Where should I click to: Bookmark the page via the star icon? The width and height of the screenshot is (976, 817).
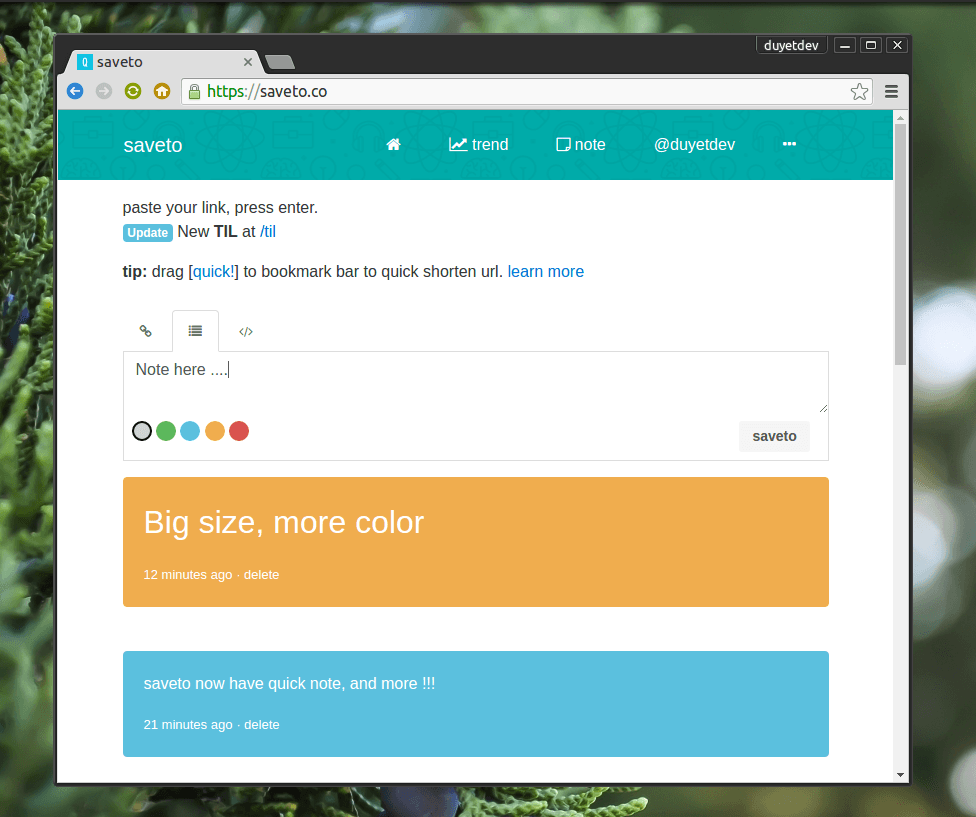(x=859, y=91)
